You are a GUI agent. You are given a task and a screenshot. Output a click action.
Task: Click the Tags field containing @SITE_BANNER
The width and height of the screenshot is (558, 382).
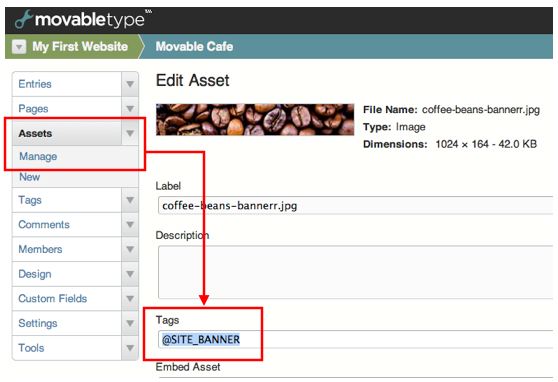(x=355, y=339)
